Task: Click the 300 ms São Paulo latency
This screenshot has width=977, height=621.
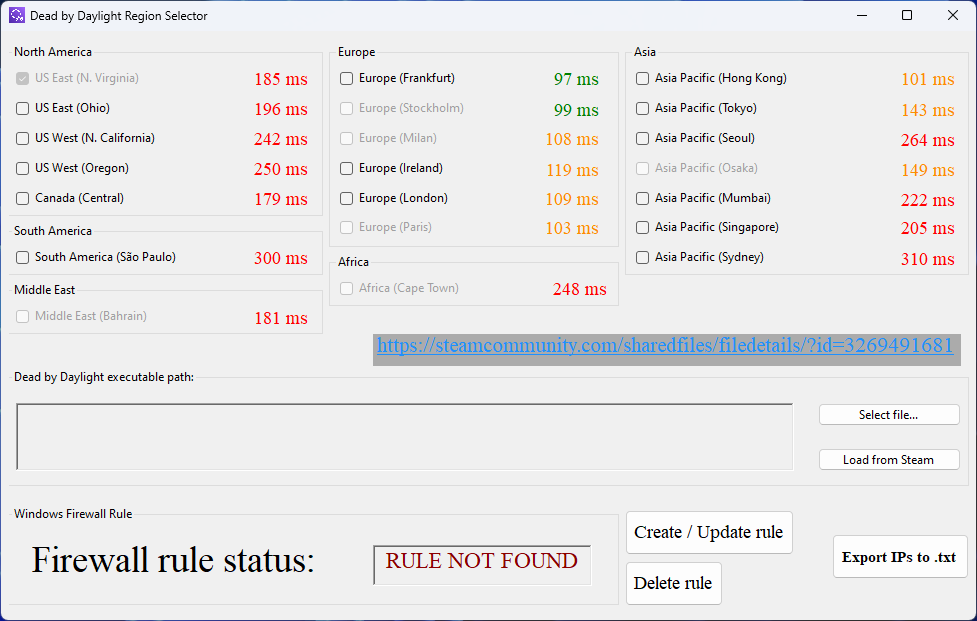Action: [281, 258]
